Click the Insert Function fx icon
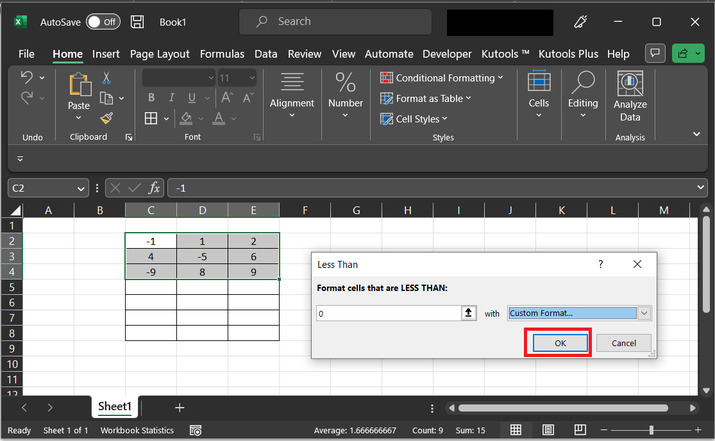 click(x=154, y=188)
